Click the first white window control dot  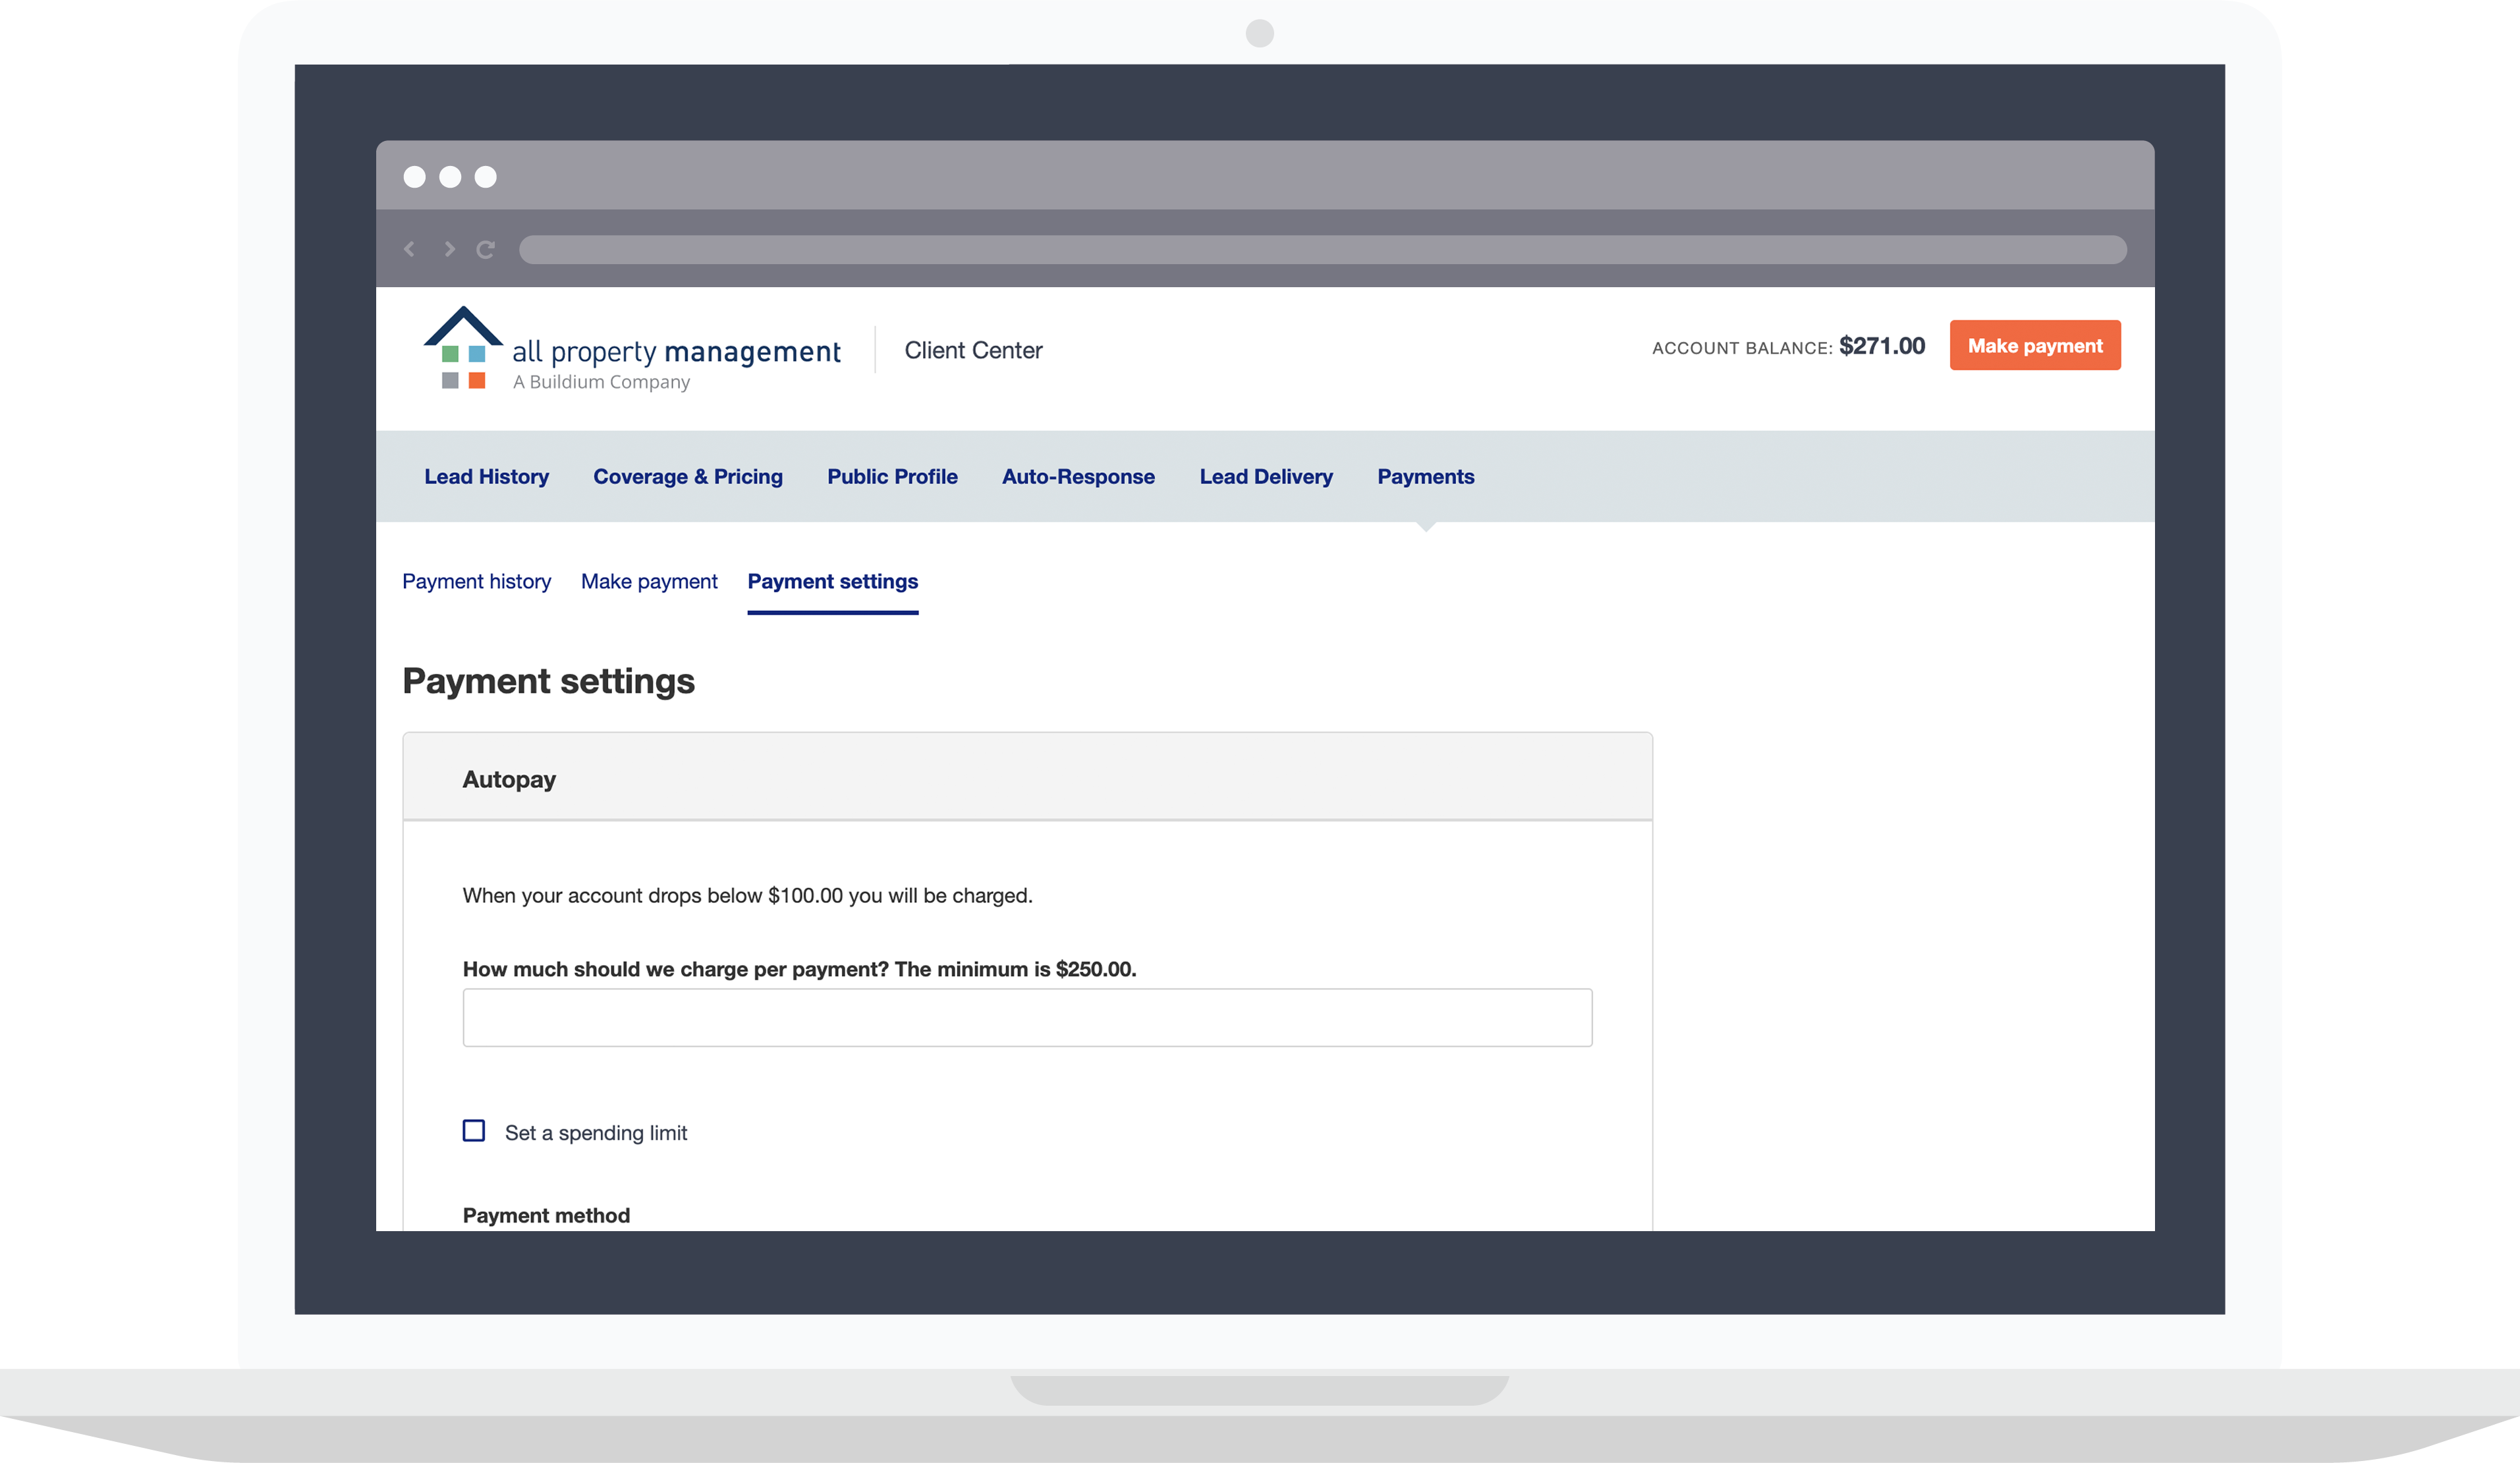tap(414, 177)
